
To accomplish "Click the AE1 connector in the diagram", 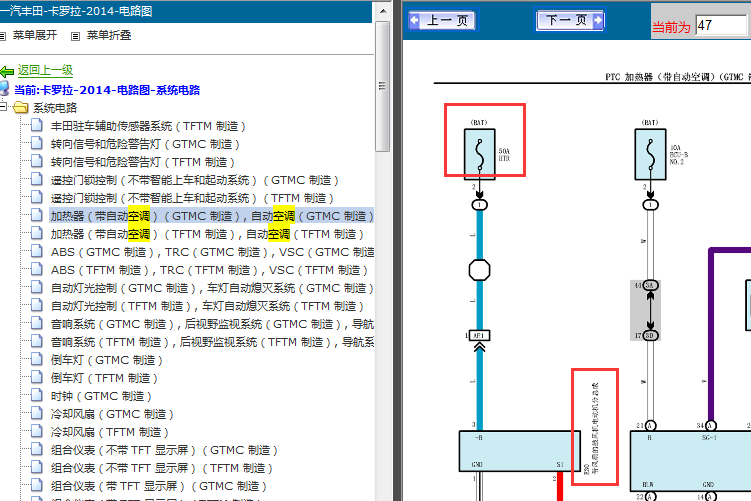I will point(478,335).
